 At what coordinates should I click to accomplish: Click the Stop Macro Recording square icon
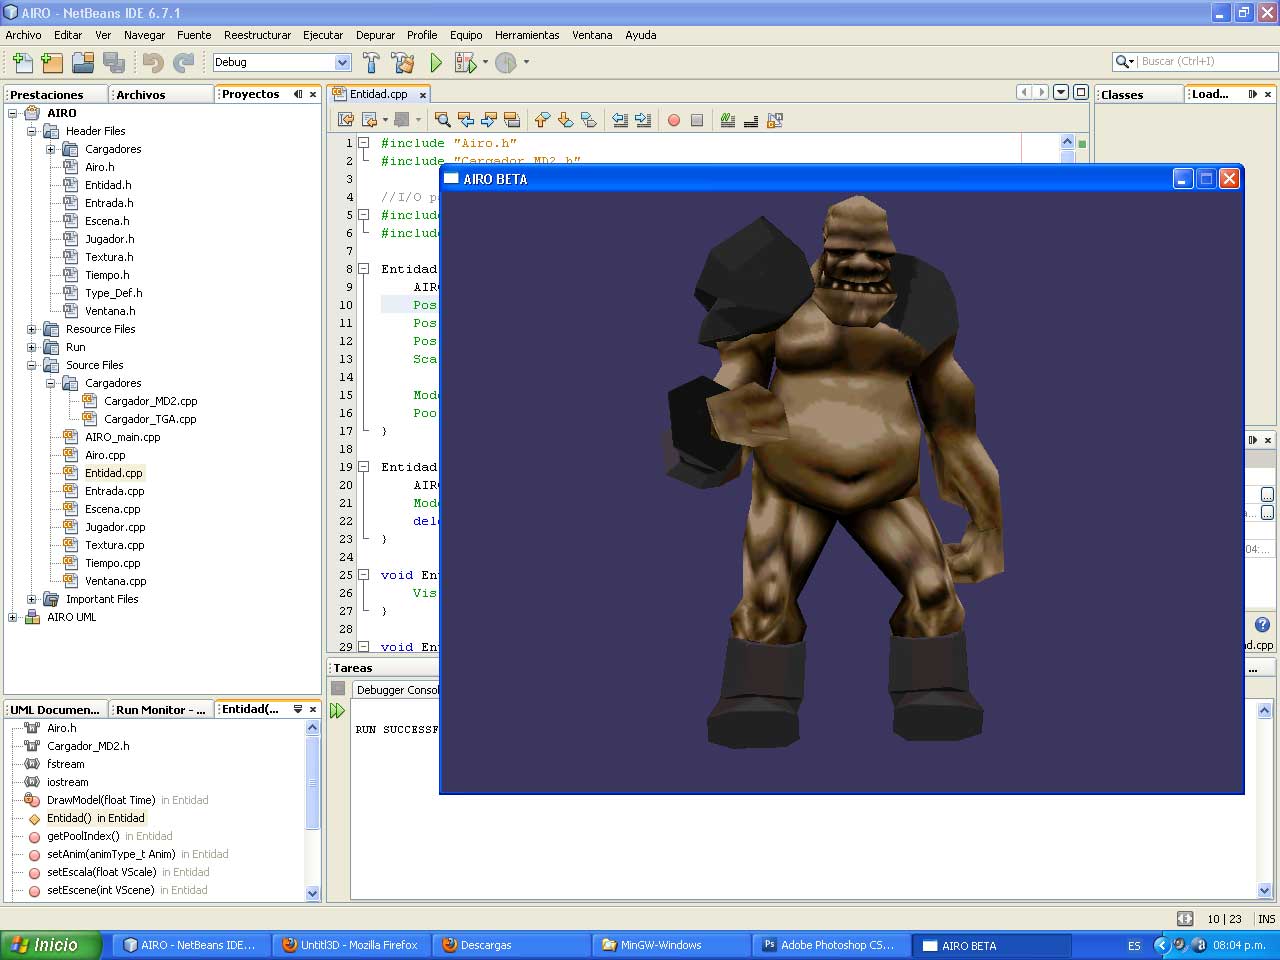697,120
